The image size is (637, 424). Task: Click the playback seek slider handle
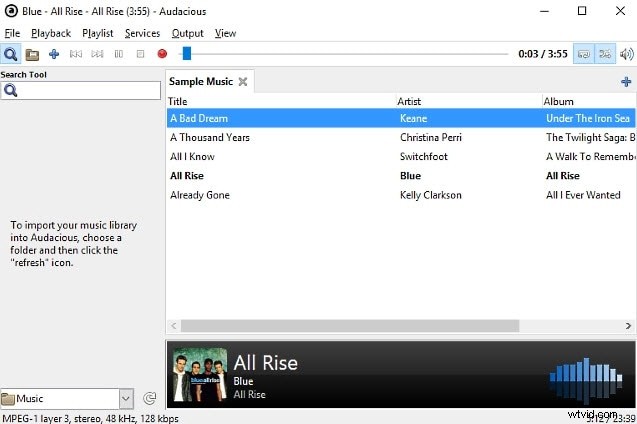click(x=186, y=54)
